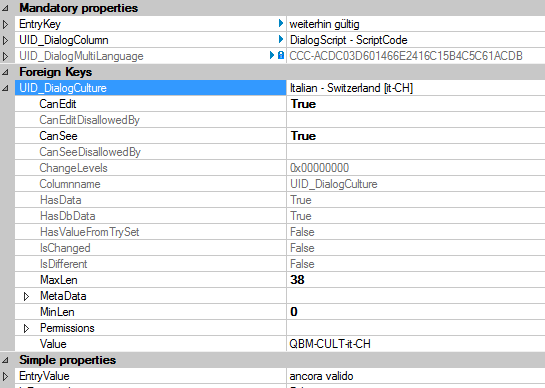Click the Mandatory properties header text
The height and width of the screenshot is (388, 545).
click(79, 8)
